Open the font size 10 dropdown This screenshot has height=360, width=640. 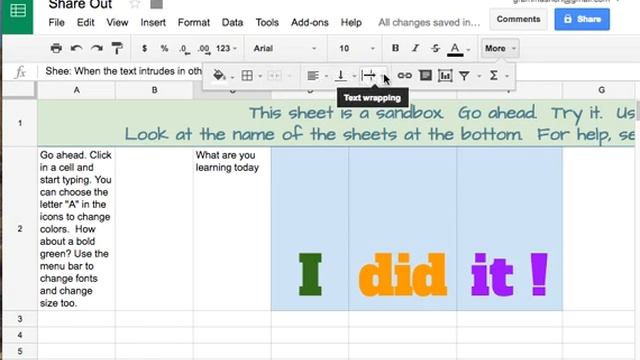tap(356, 48)
